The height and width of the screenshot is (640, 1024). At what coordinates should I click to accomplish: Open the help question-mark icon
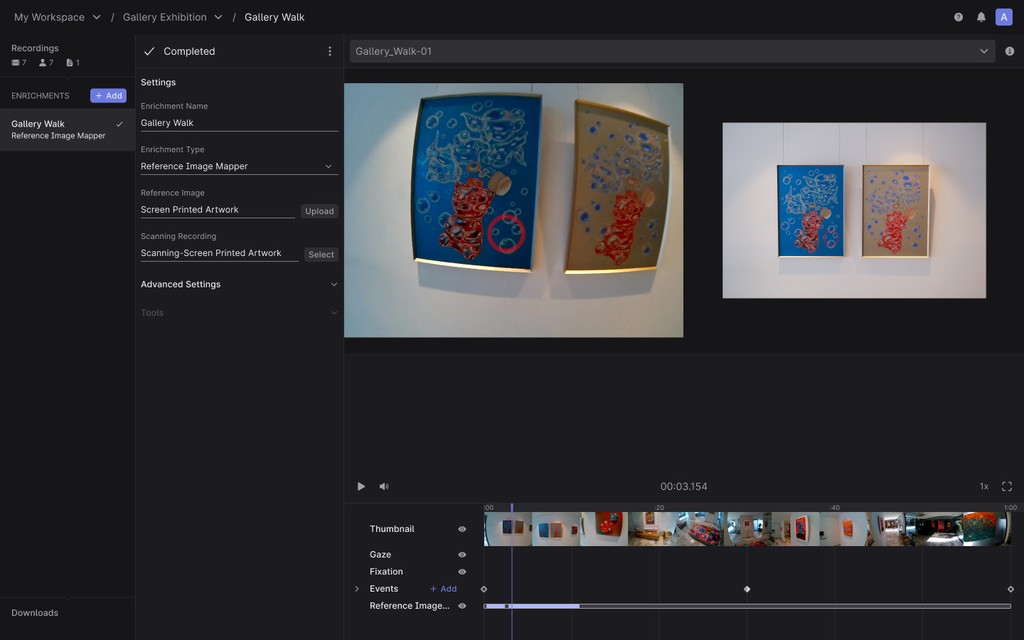pyautogui.click(x=958, y=16)
